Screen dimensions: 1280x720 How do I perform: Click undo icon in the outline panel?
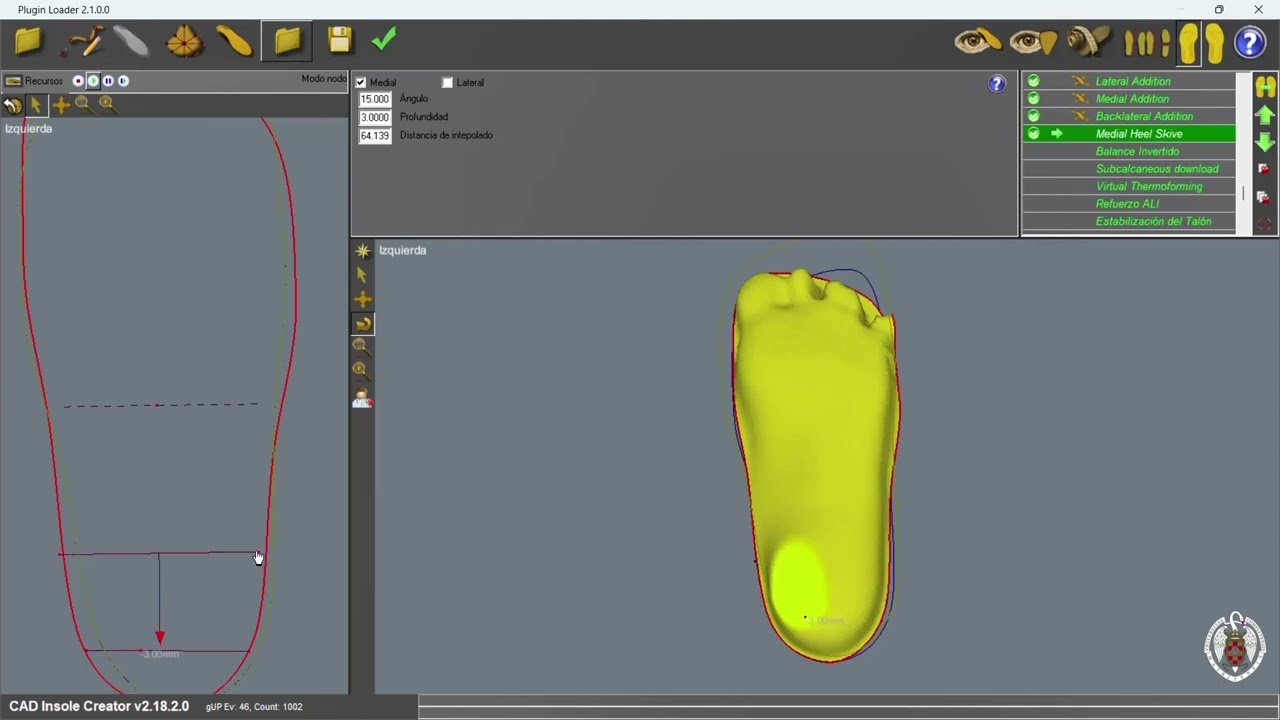click(12, 104)
